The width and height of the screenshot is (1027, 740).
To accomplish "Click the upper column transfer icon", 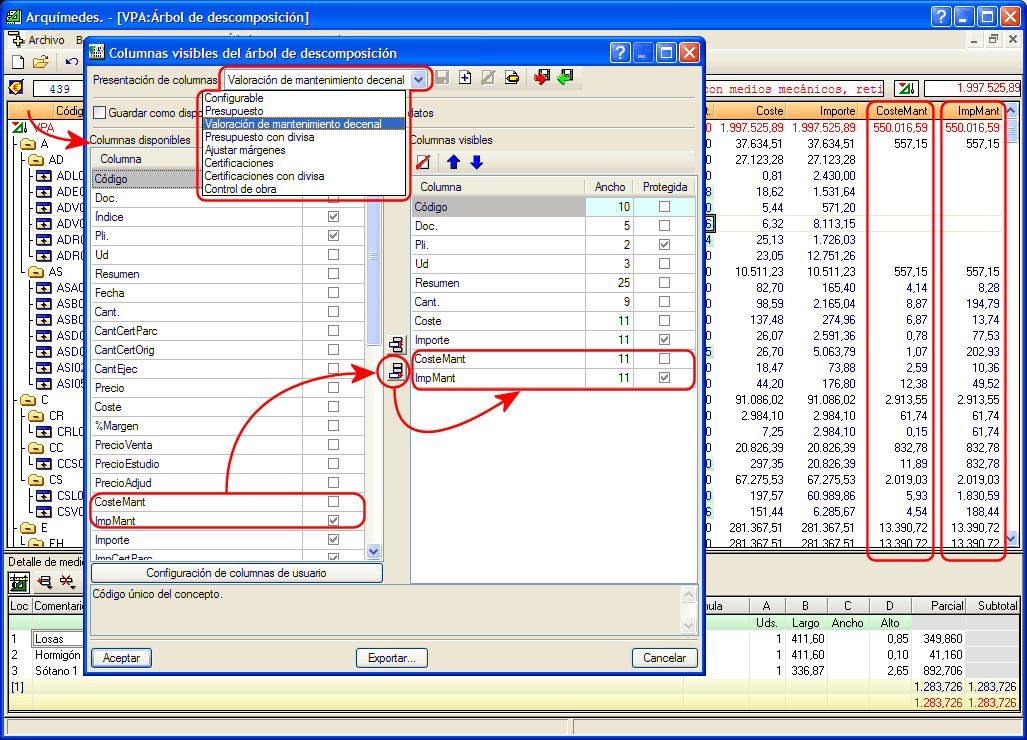I will (396, 344).
